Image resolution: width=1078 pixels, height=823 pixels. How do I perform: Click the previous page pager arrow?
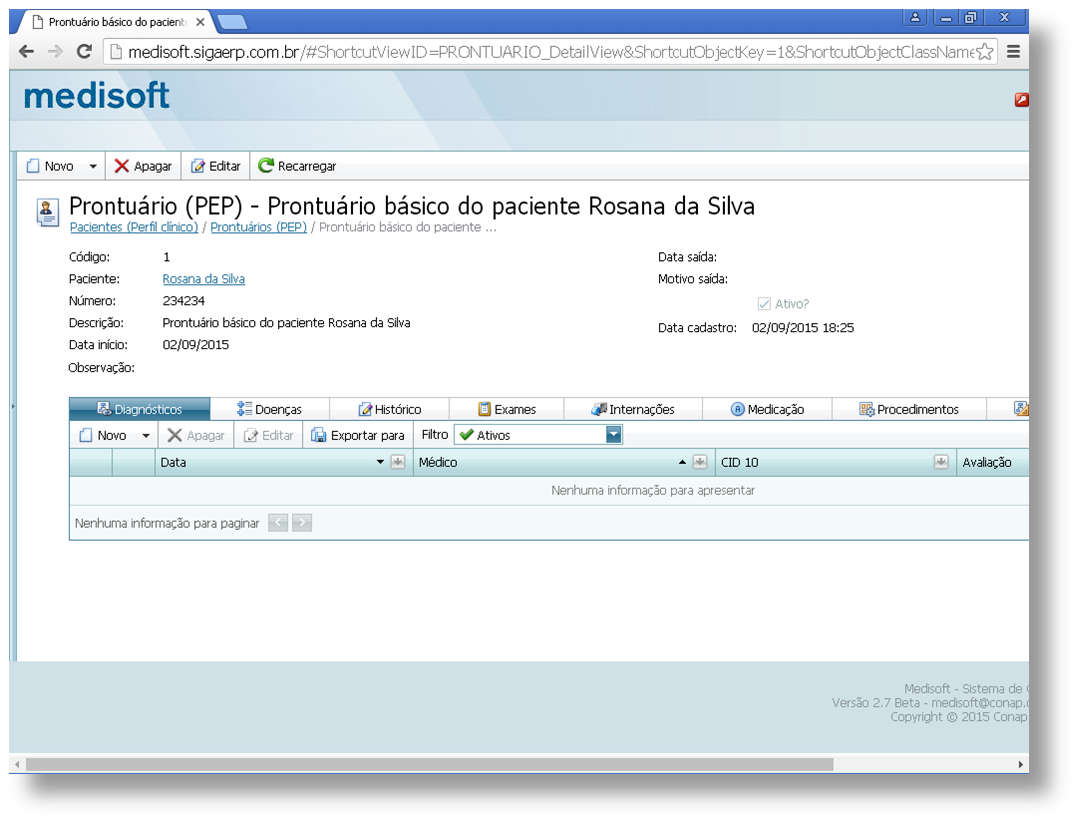[x=278, y=523]
